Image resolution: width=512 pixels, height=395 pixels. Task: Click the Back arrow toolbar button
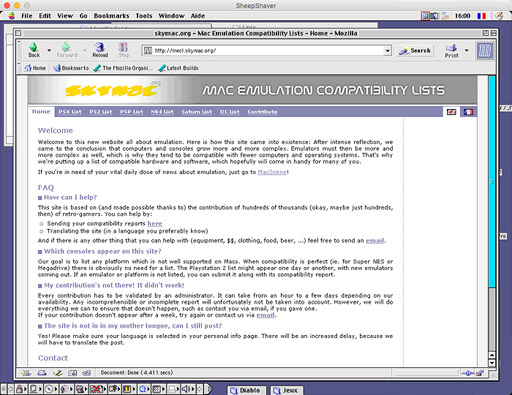[x=34, y=50]
